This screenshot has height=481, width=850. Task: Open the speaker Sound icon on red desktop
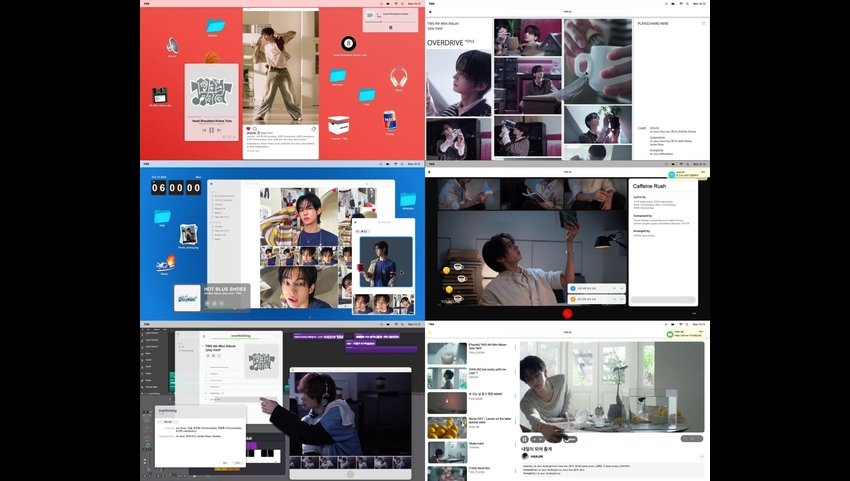(x=172, y=45)
